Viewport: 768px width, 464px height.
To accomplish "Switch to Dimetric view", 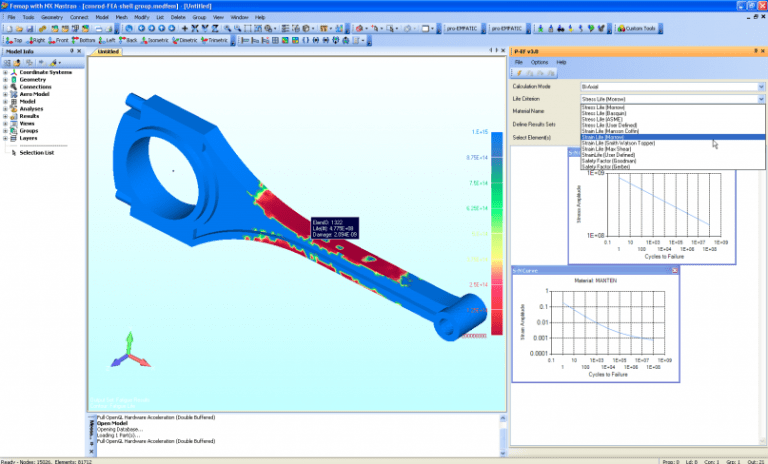I will pyautogui.click(x=185, y=40).
